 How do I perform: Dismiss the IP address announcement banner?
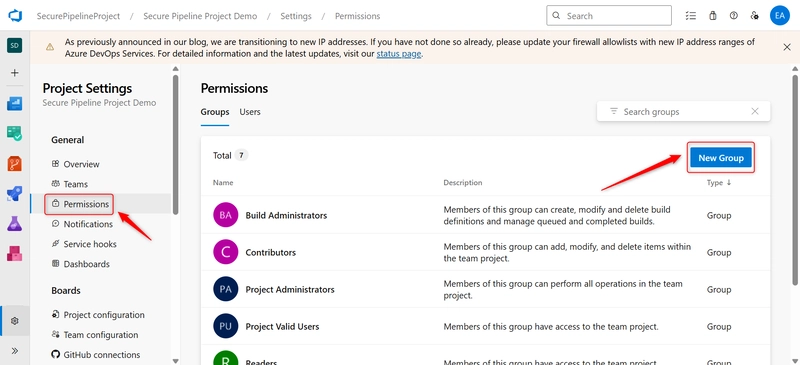(787, 47)
